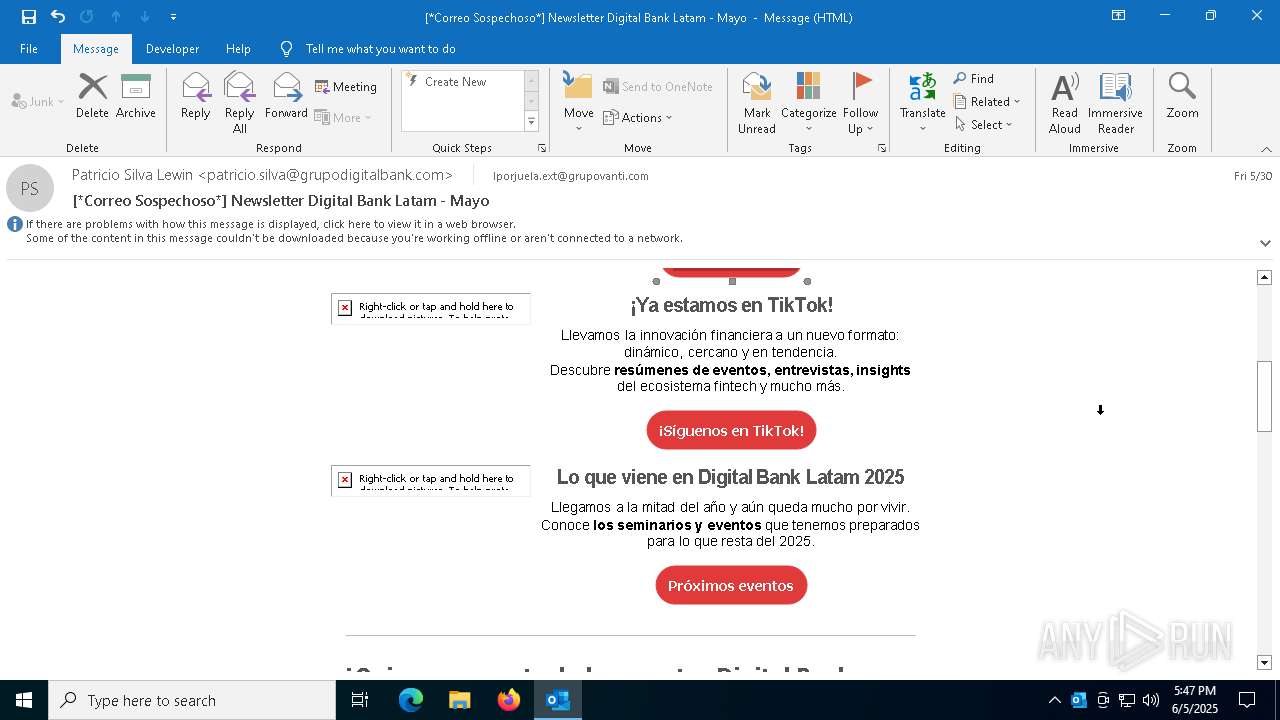The image size is (1280, 720).
Task: Switch to the Message ribbon tab
Action: (96, 49)
